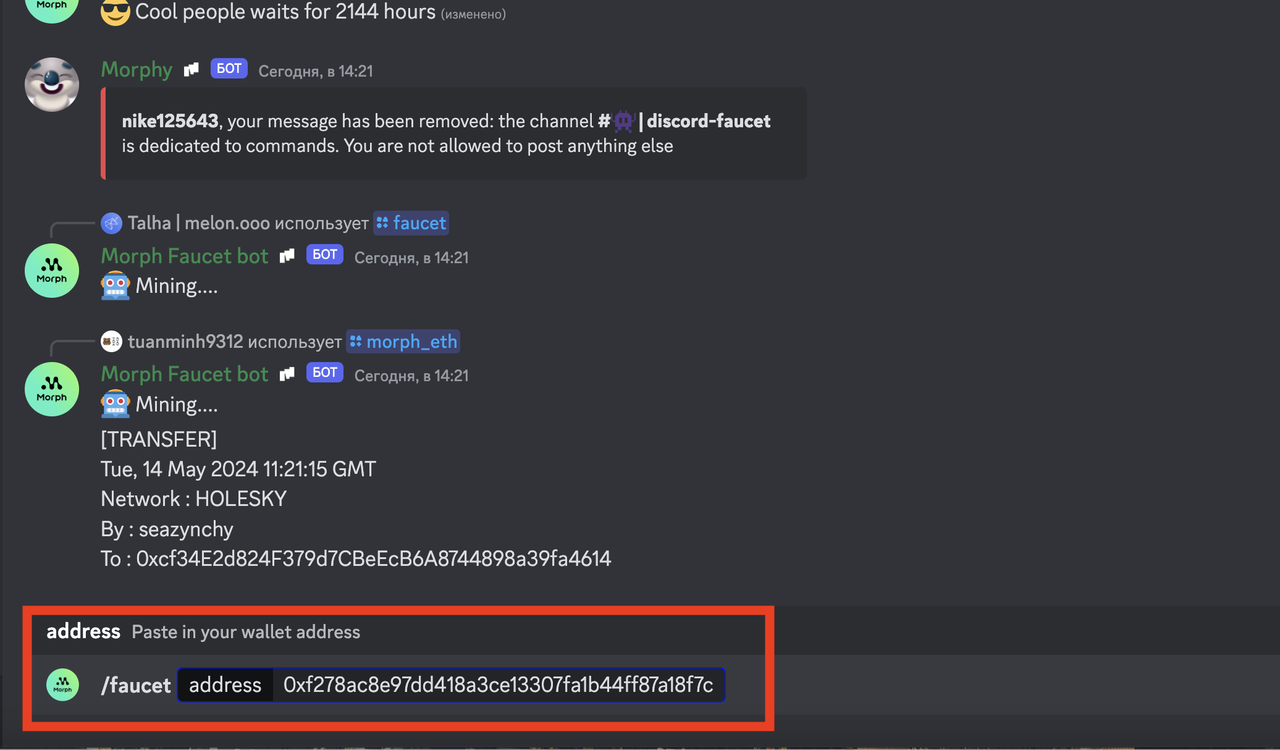The image size is (1280, 750).
Task: Click the tuanminh9312 username
Action: [x=185, y=342]
